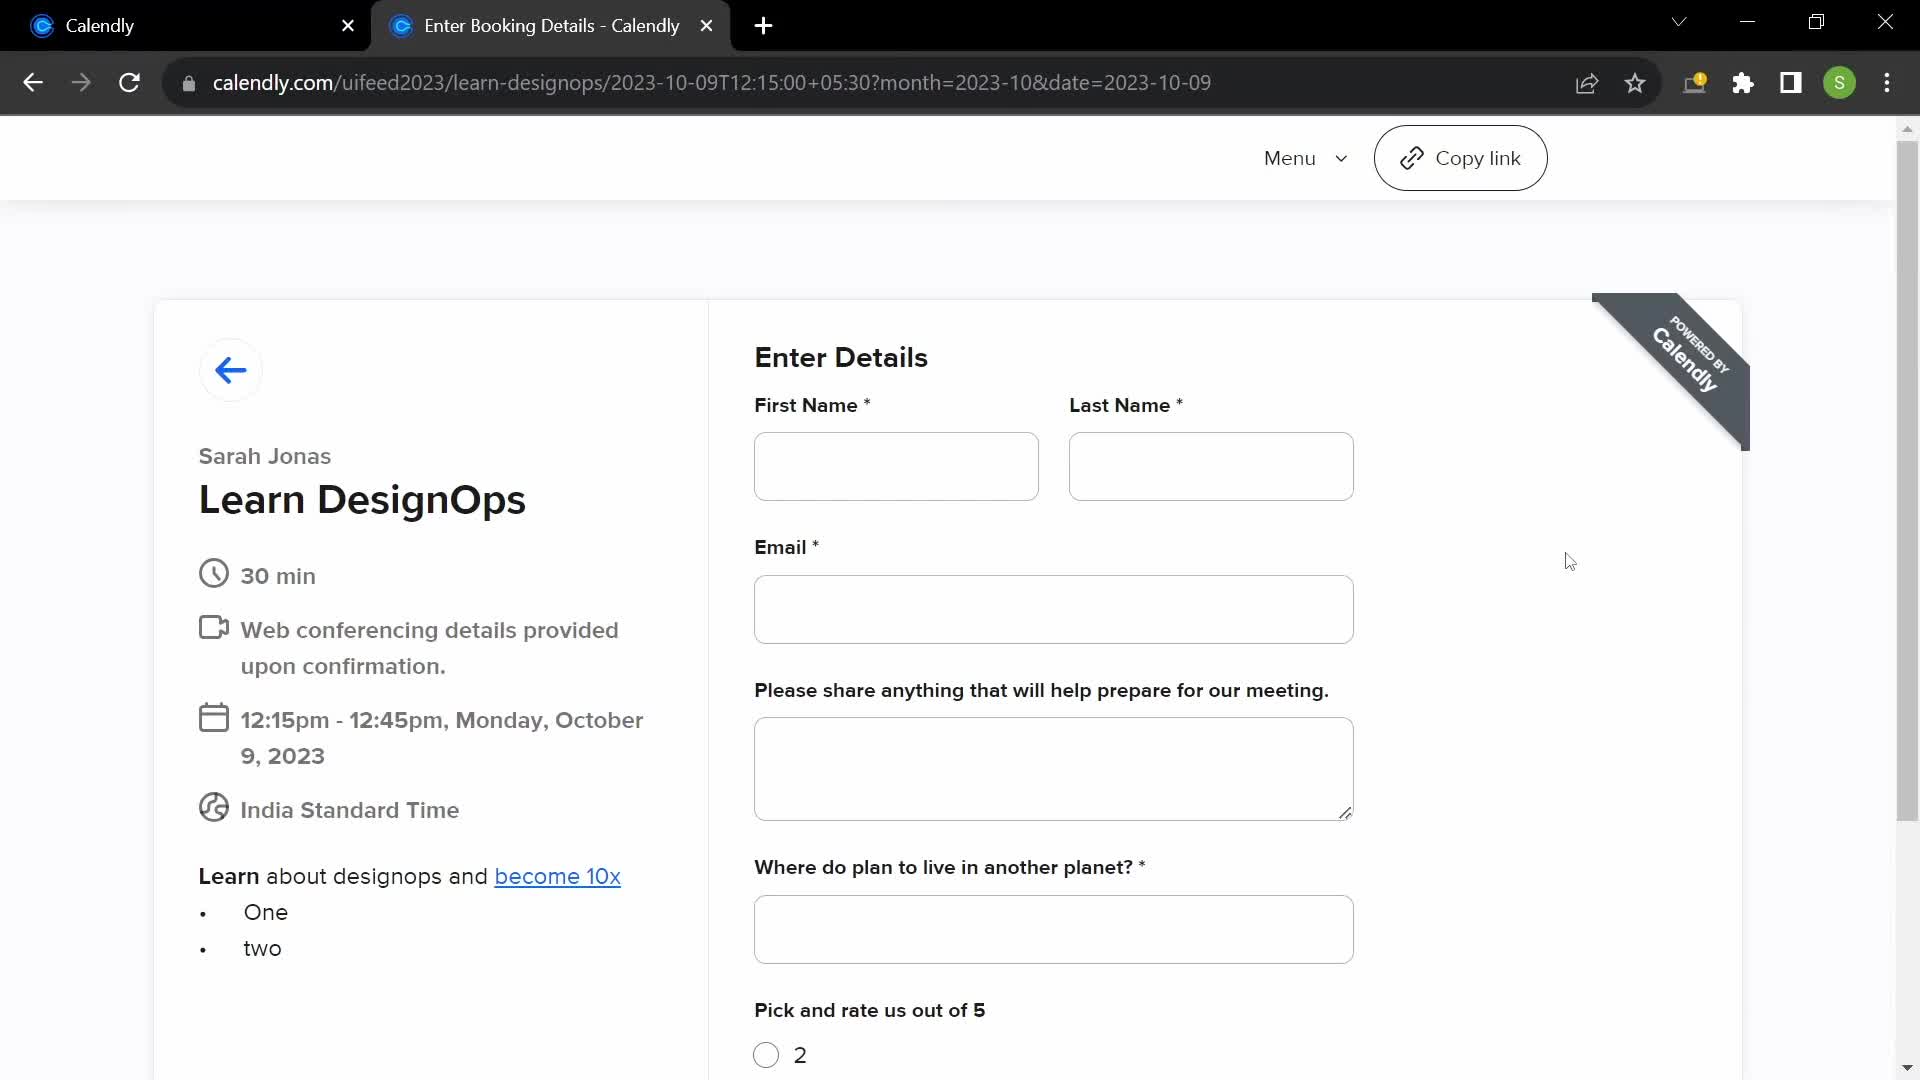Image resolution: width=1920 pixels, height=1080 pixels.
Task: Open a new browser tab
Action: pyautogui.click(x=763, y=26)
